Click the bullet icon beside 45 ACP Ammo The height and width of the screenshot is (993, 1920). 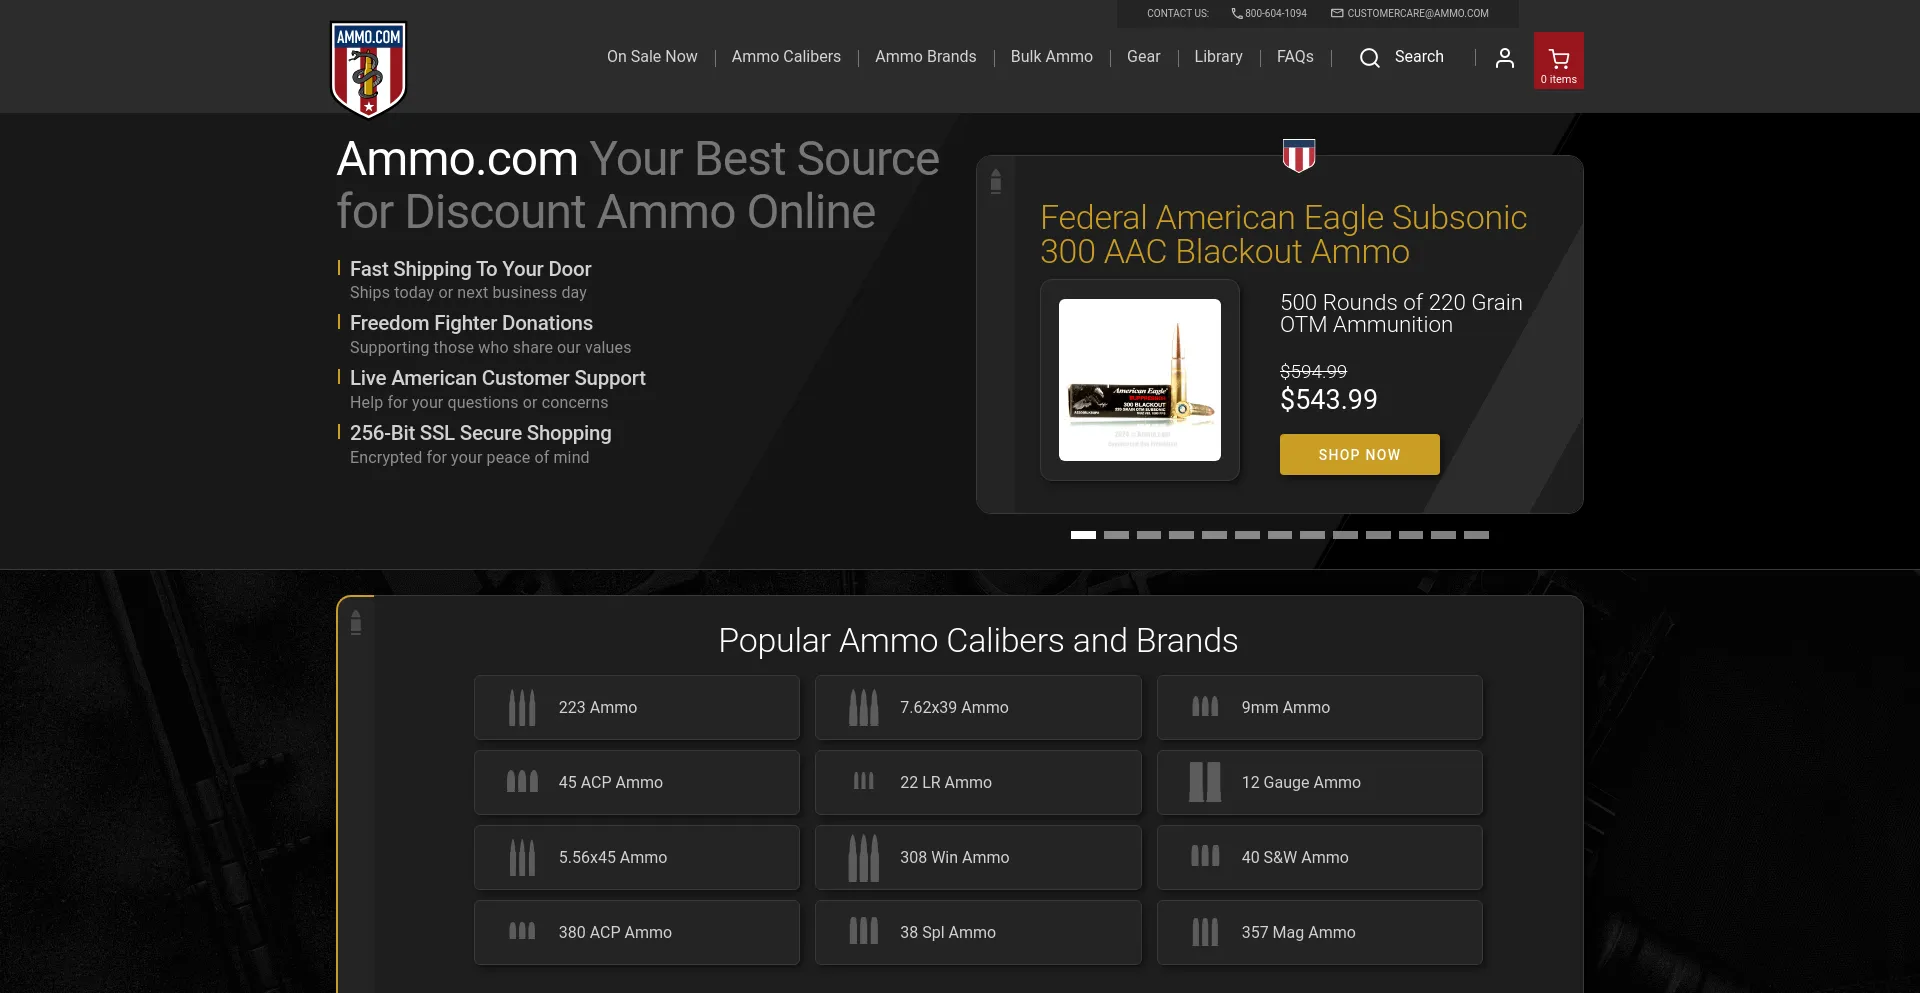(522, 782)
